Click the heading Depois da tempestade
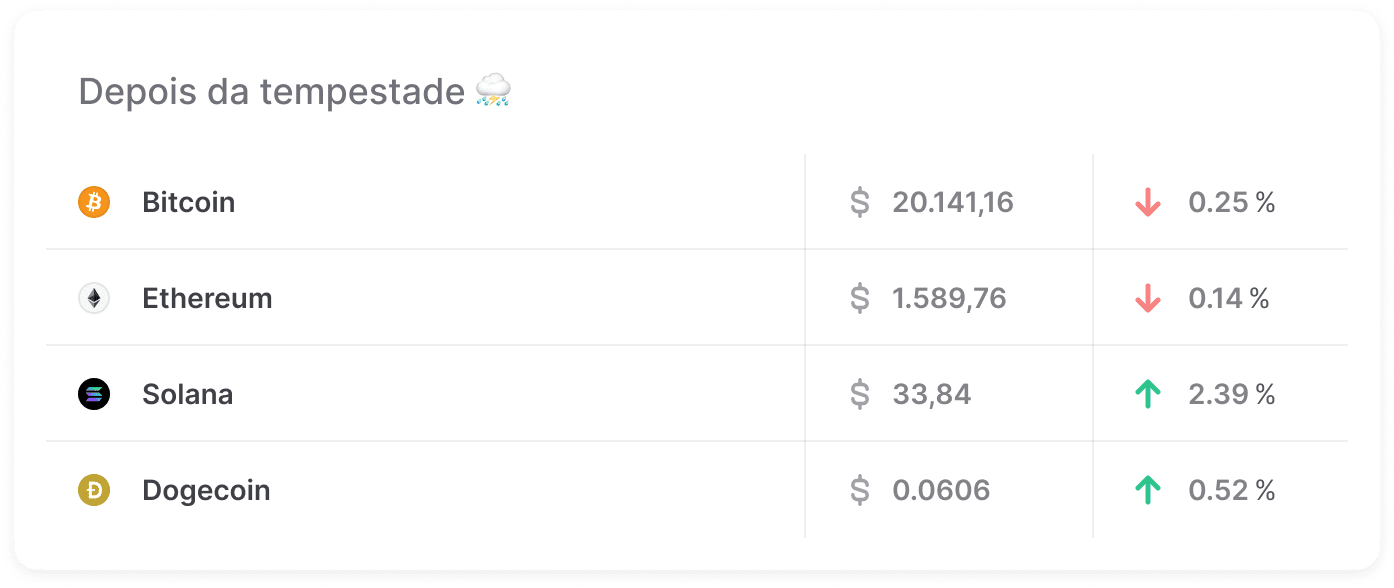The height and width of the screenshot is (588, 1394). [270, 91]
